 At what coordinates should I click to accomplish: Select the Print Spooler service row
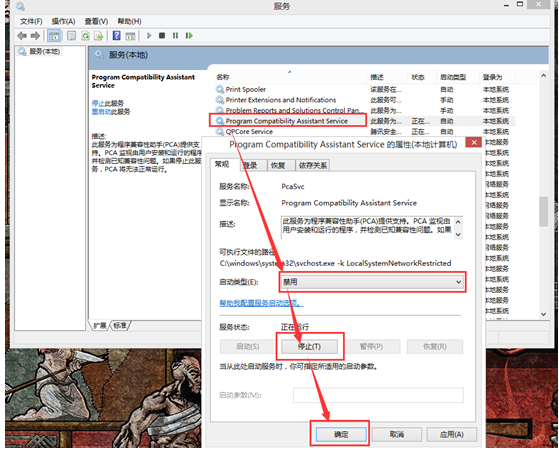click(363, 89)
